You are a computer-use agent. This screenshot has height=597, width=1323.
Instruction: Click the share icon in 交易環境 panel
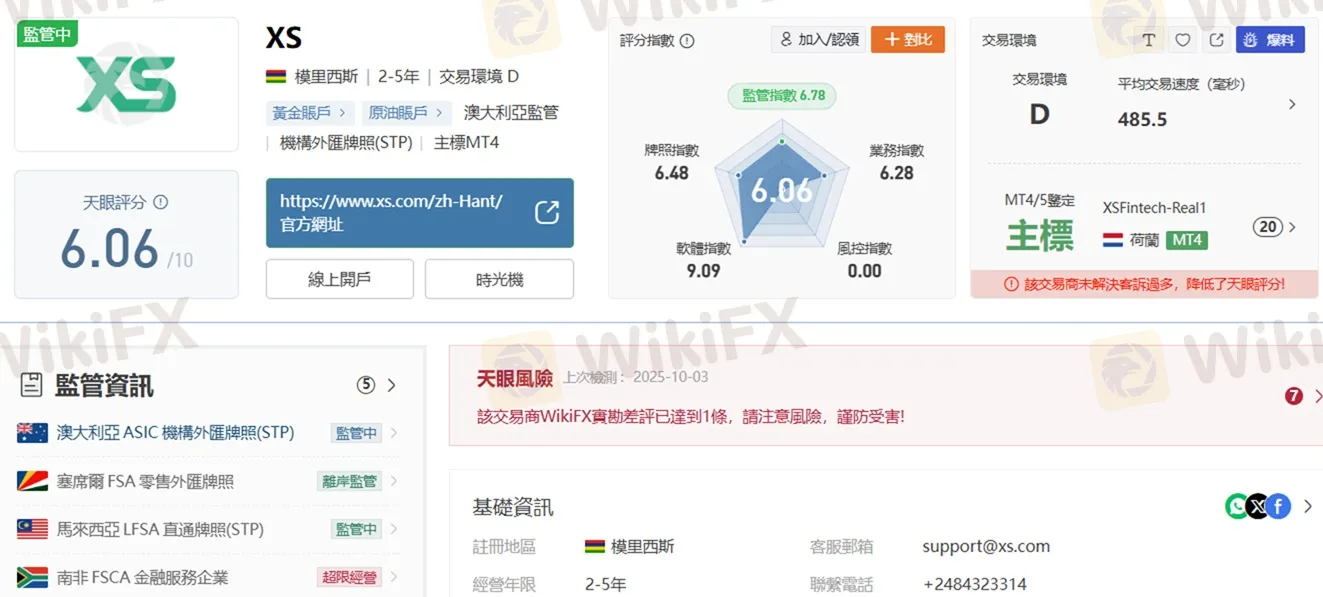pos(1216,40)
